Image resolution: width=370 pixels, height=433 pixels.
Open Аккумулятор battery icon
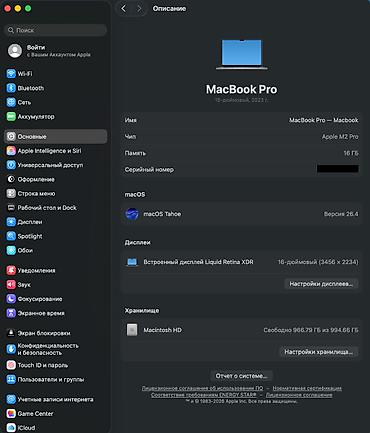coord(11,117)
